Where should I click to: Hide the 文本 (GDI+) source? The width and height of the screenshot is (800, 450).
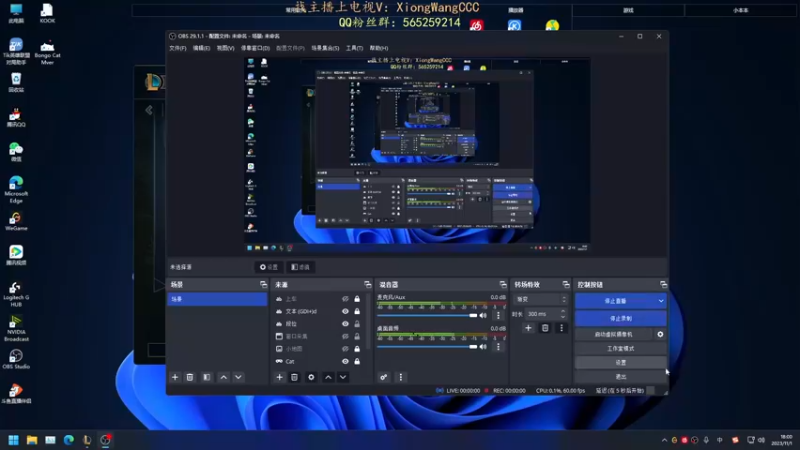pos(345,311)
